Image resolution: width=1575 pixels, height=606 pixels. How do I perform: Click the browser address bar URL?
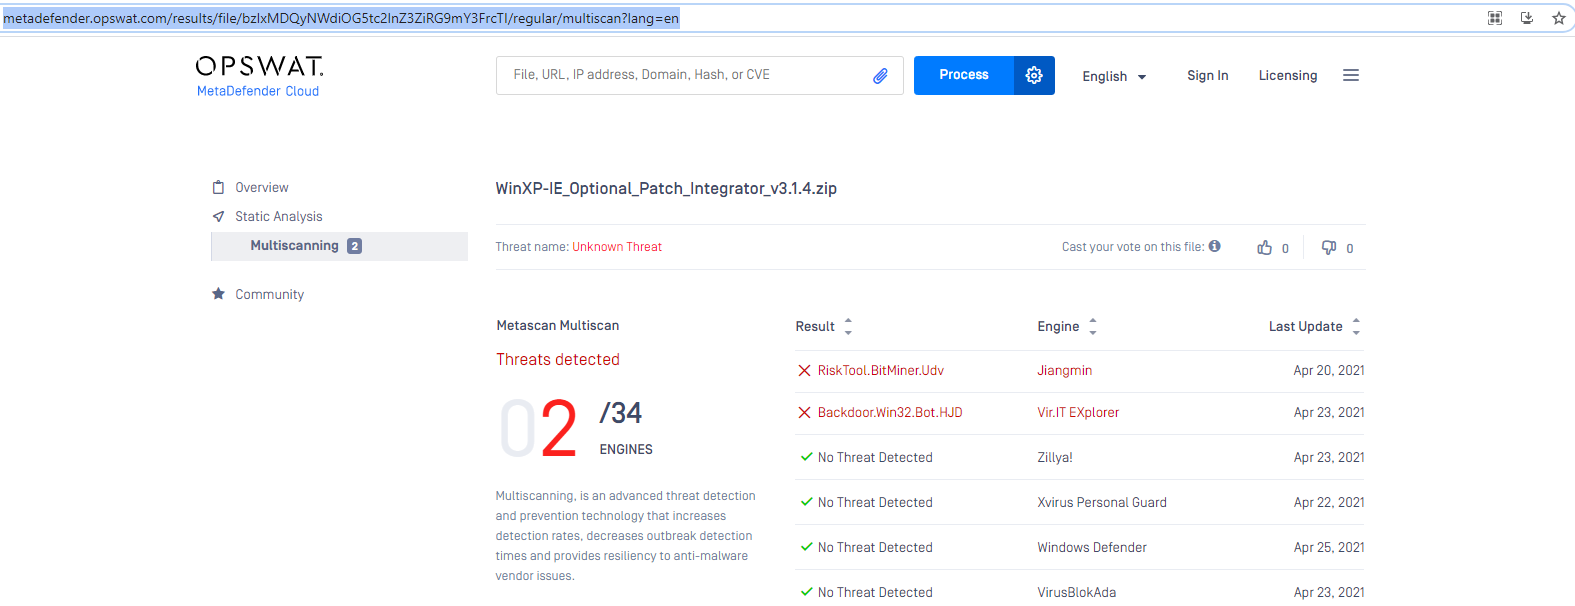340,18
